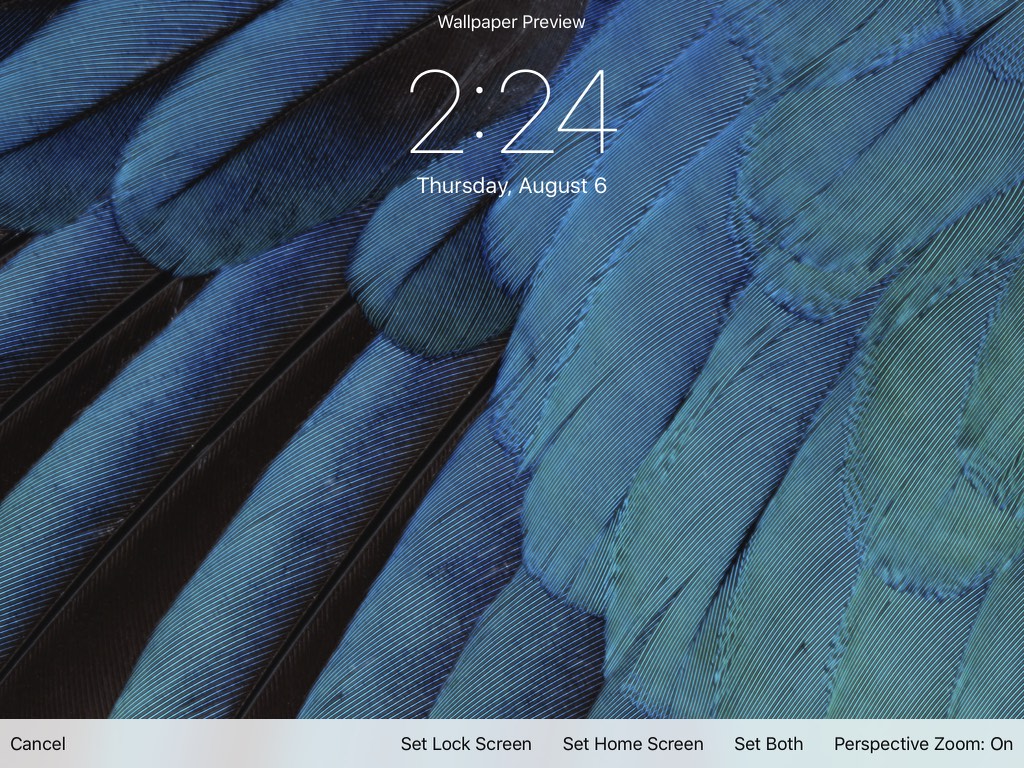Tap the minutes 24 on the clock
The width and height of the screenshot is (1024, 768).
557,112
